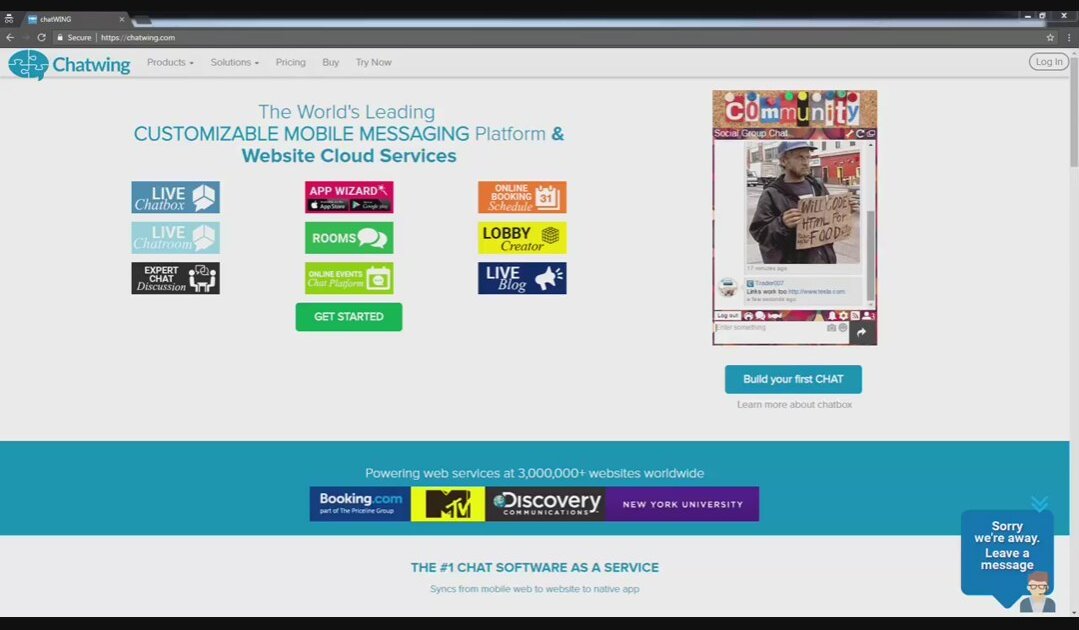Click the Trader007 user avatar
This screenshot has height=630, width=1079.
pyautogui.click(x=727, y=287)
